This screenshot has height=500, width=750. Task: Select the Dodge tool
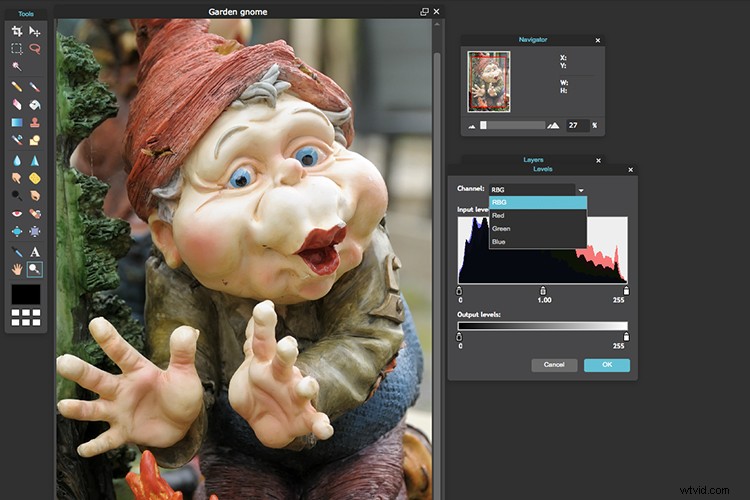click(x=17, y=196)
